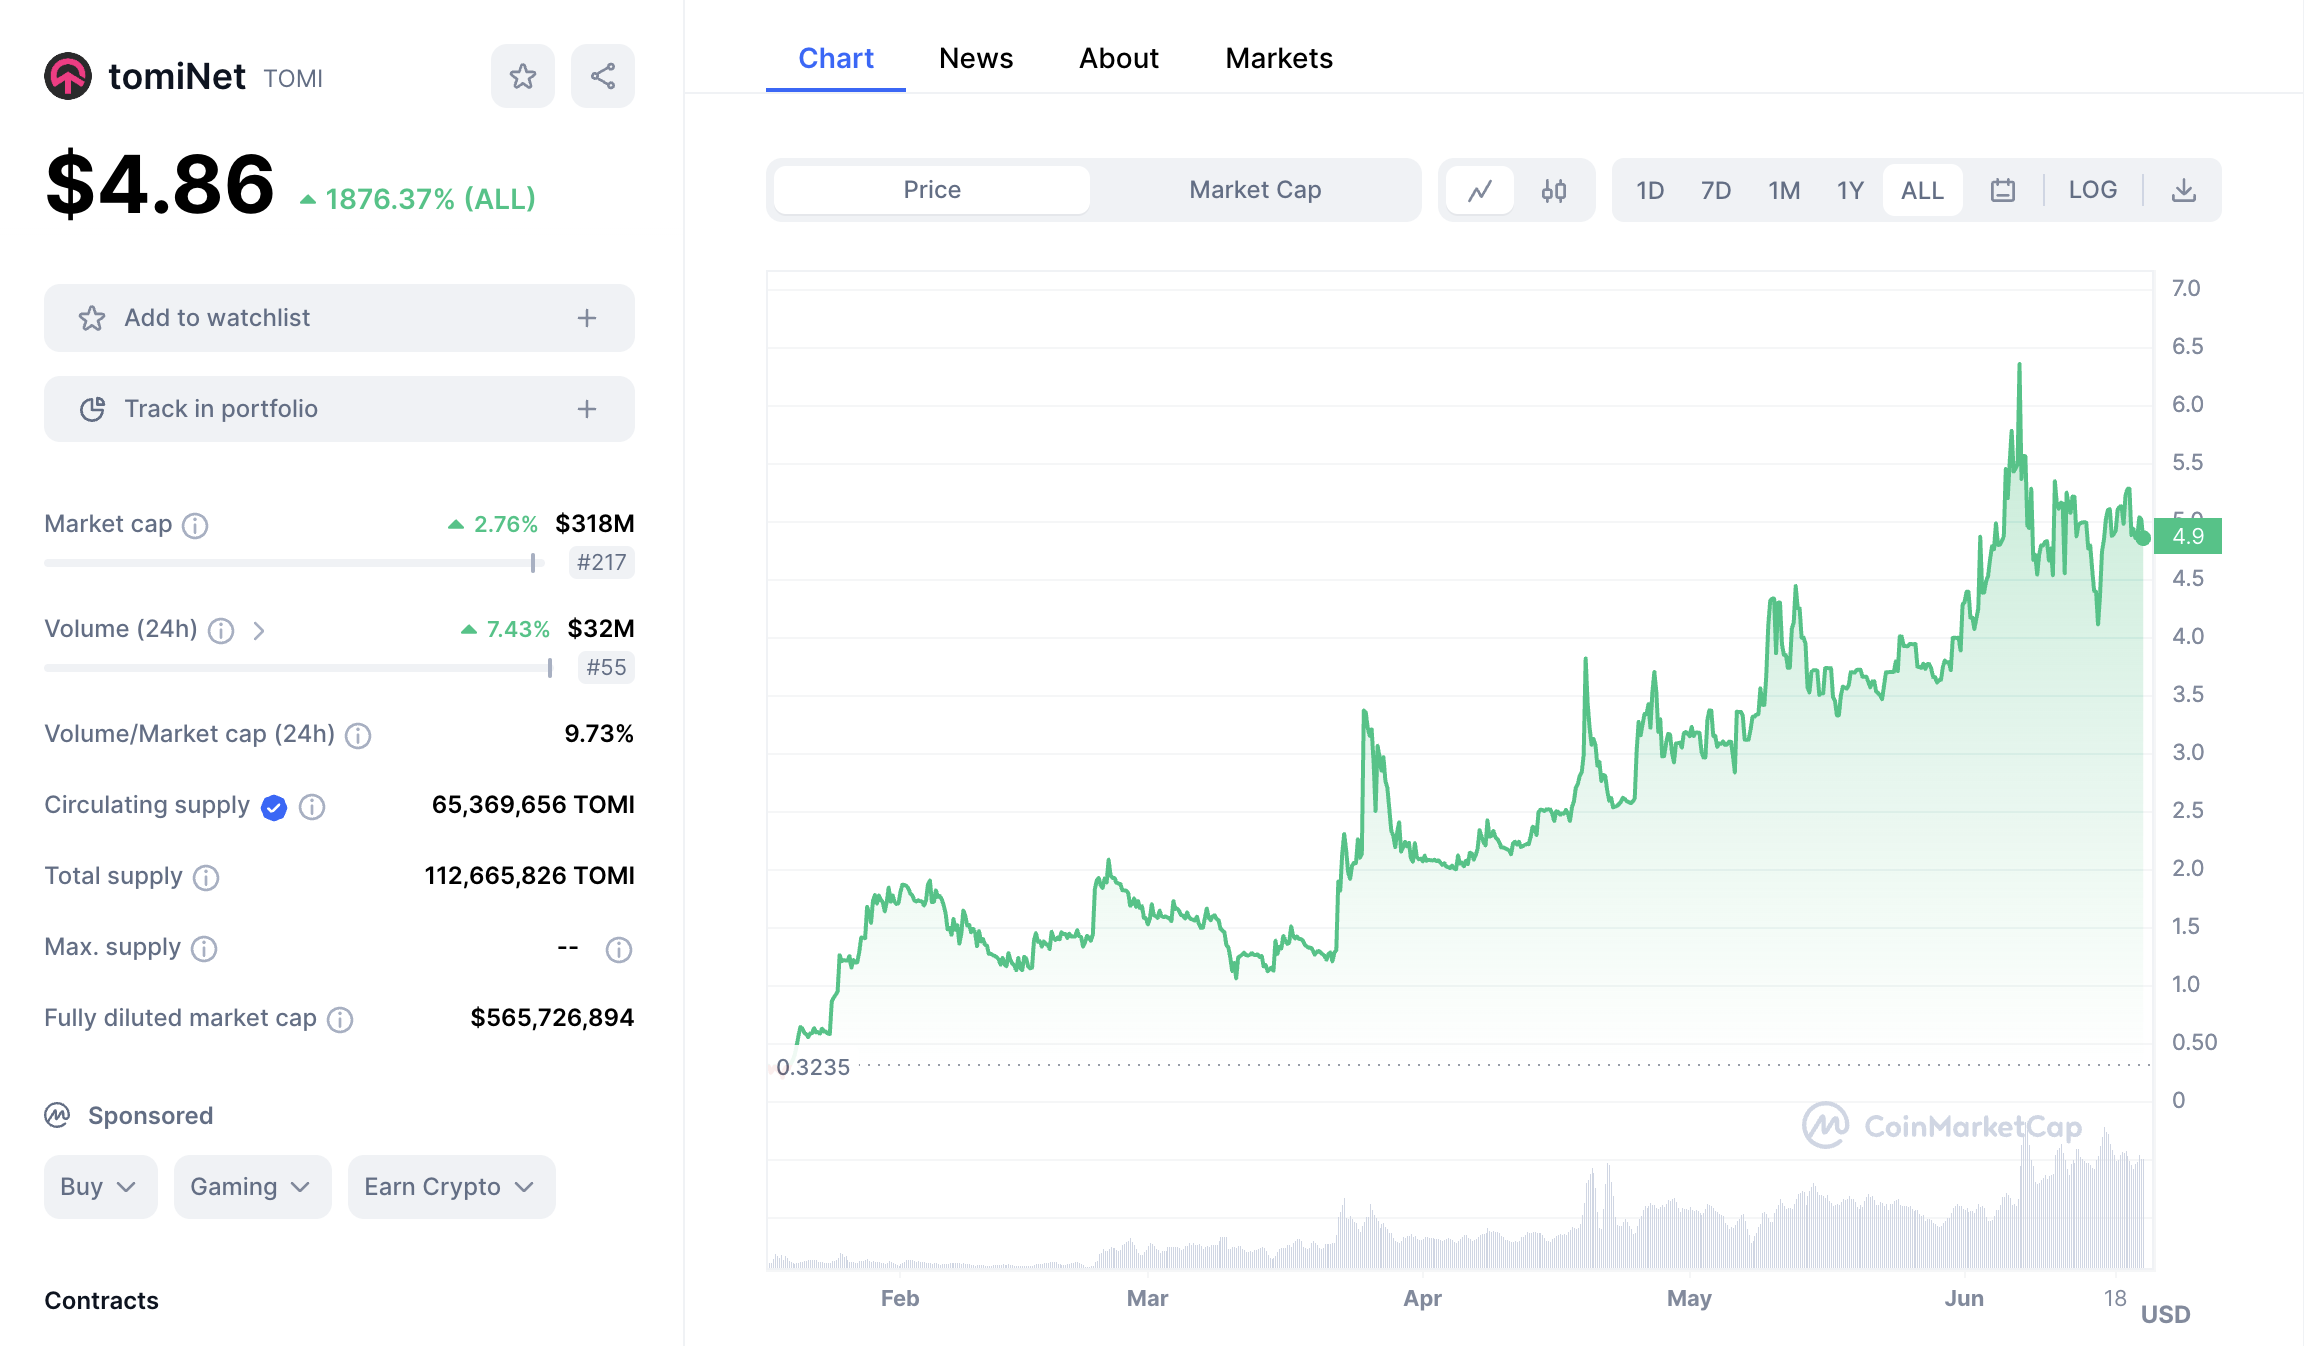The image size is (2304, 1346).
Task: Click Add to watchlist button
Action: pos(339,318)
